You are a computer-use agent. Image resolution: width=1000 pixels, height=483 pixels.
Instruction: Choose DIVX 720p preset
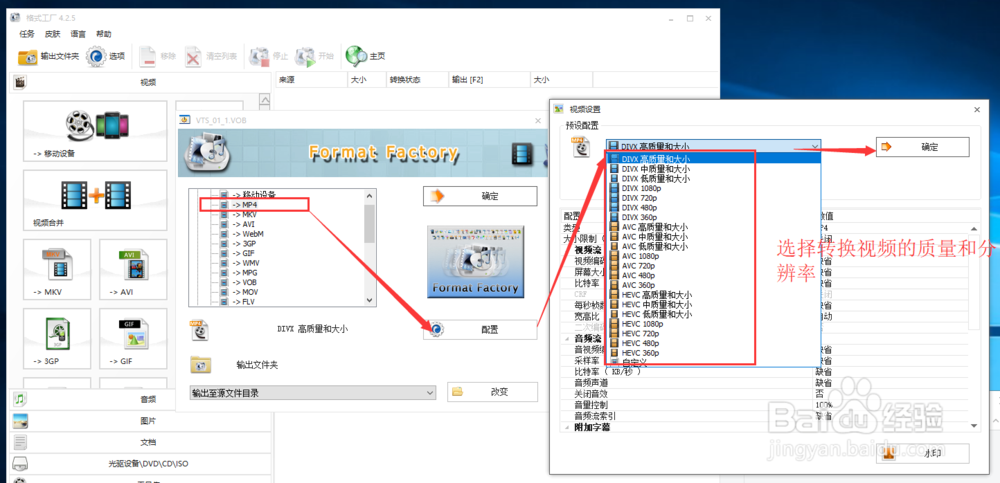point(713,198)
